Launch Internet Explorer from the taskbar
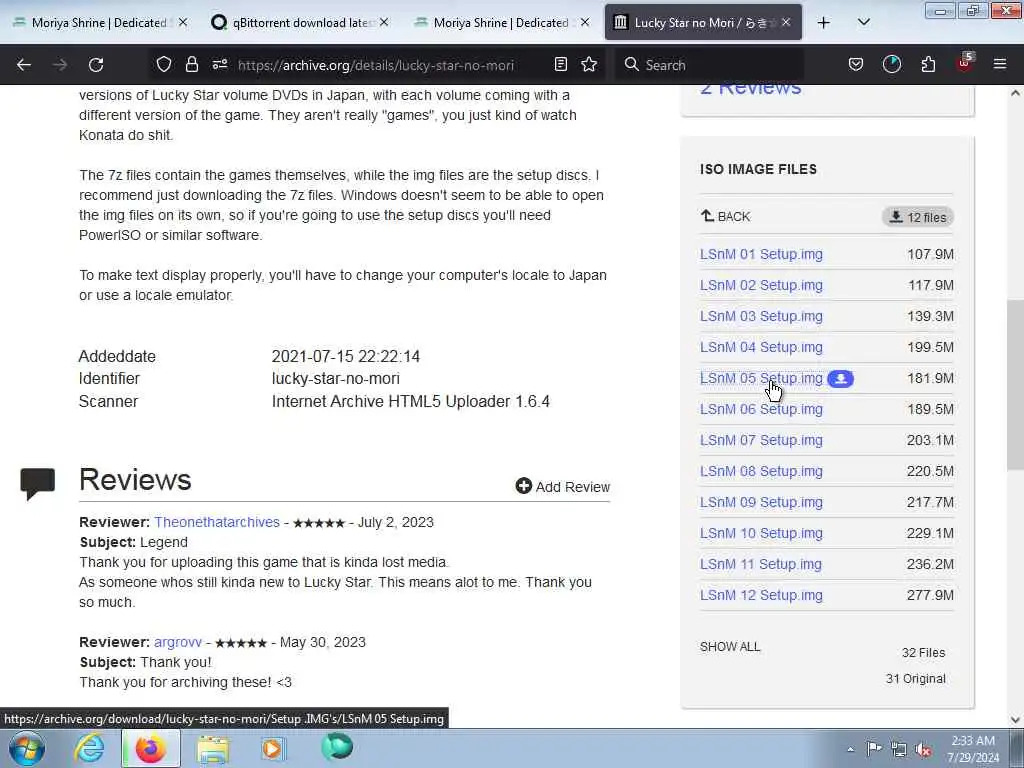 pyautogui.click(x=89, y=748)
